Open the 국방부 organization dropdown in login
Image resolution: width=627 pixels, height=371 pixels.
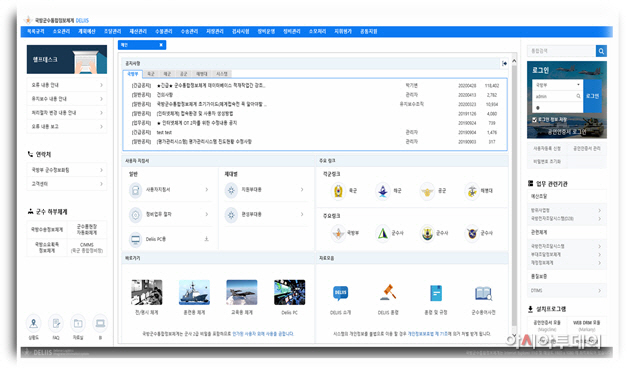(x=557, y=85)
